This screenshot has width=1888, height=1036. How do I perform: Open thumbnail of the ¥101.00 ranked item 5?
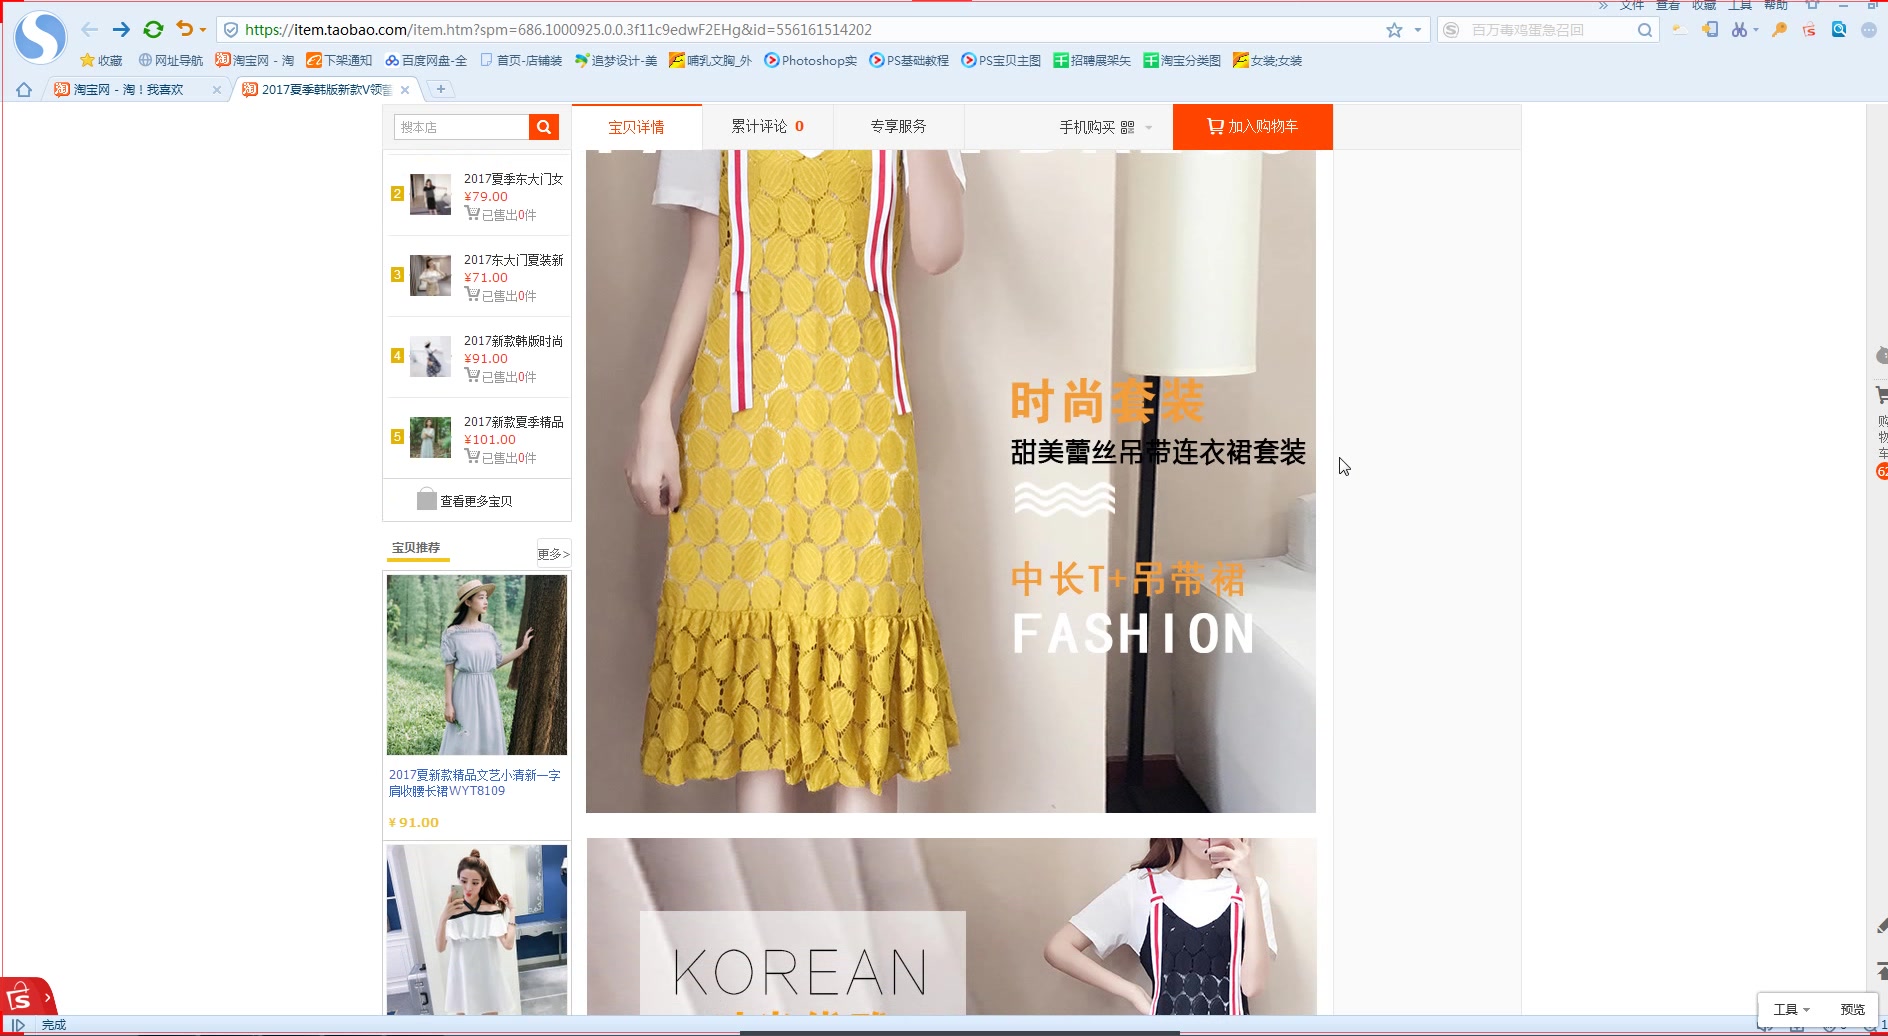click(430, 437)
